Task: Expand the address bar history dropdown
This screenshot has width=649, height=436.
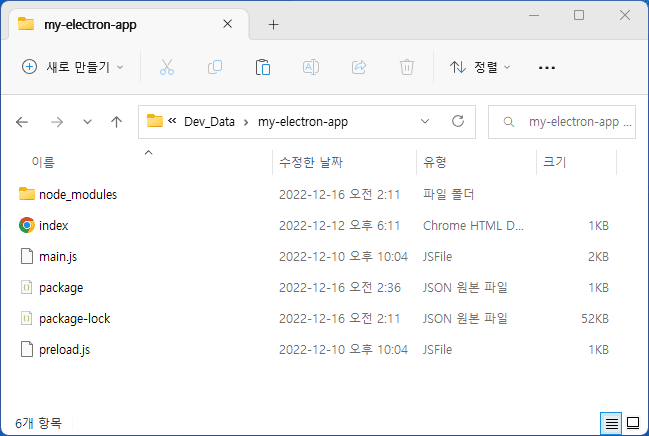Action: tap(425, 121)
